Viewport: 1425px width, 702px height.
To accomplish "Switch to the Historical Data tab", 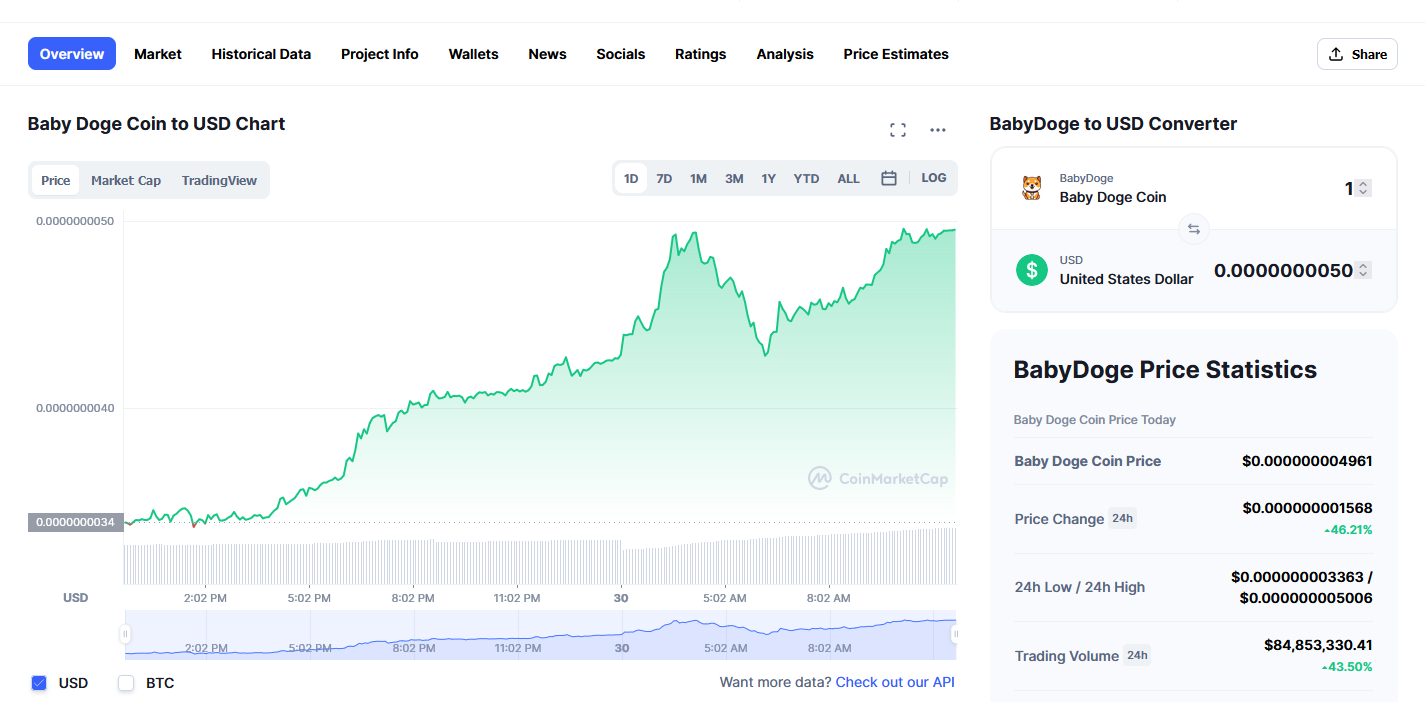I will (x=261, y=54).
